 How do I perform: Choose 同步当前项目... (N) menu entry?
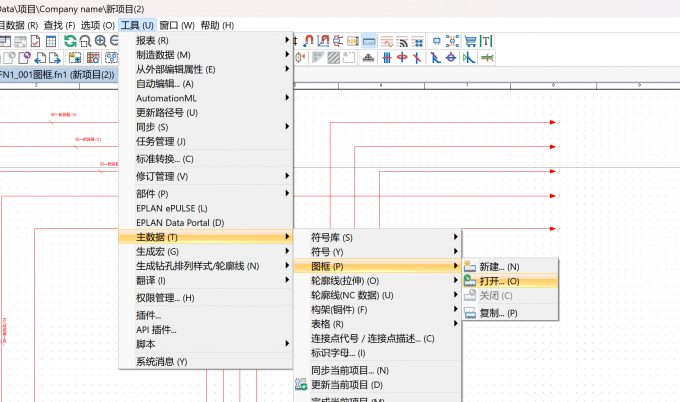pyautogui.click(x=377, y=370)
